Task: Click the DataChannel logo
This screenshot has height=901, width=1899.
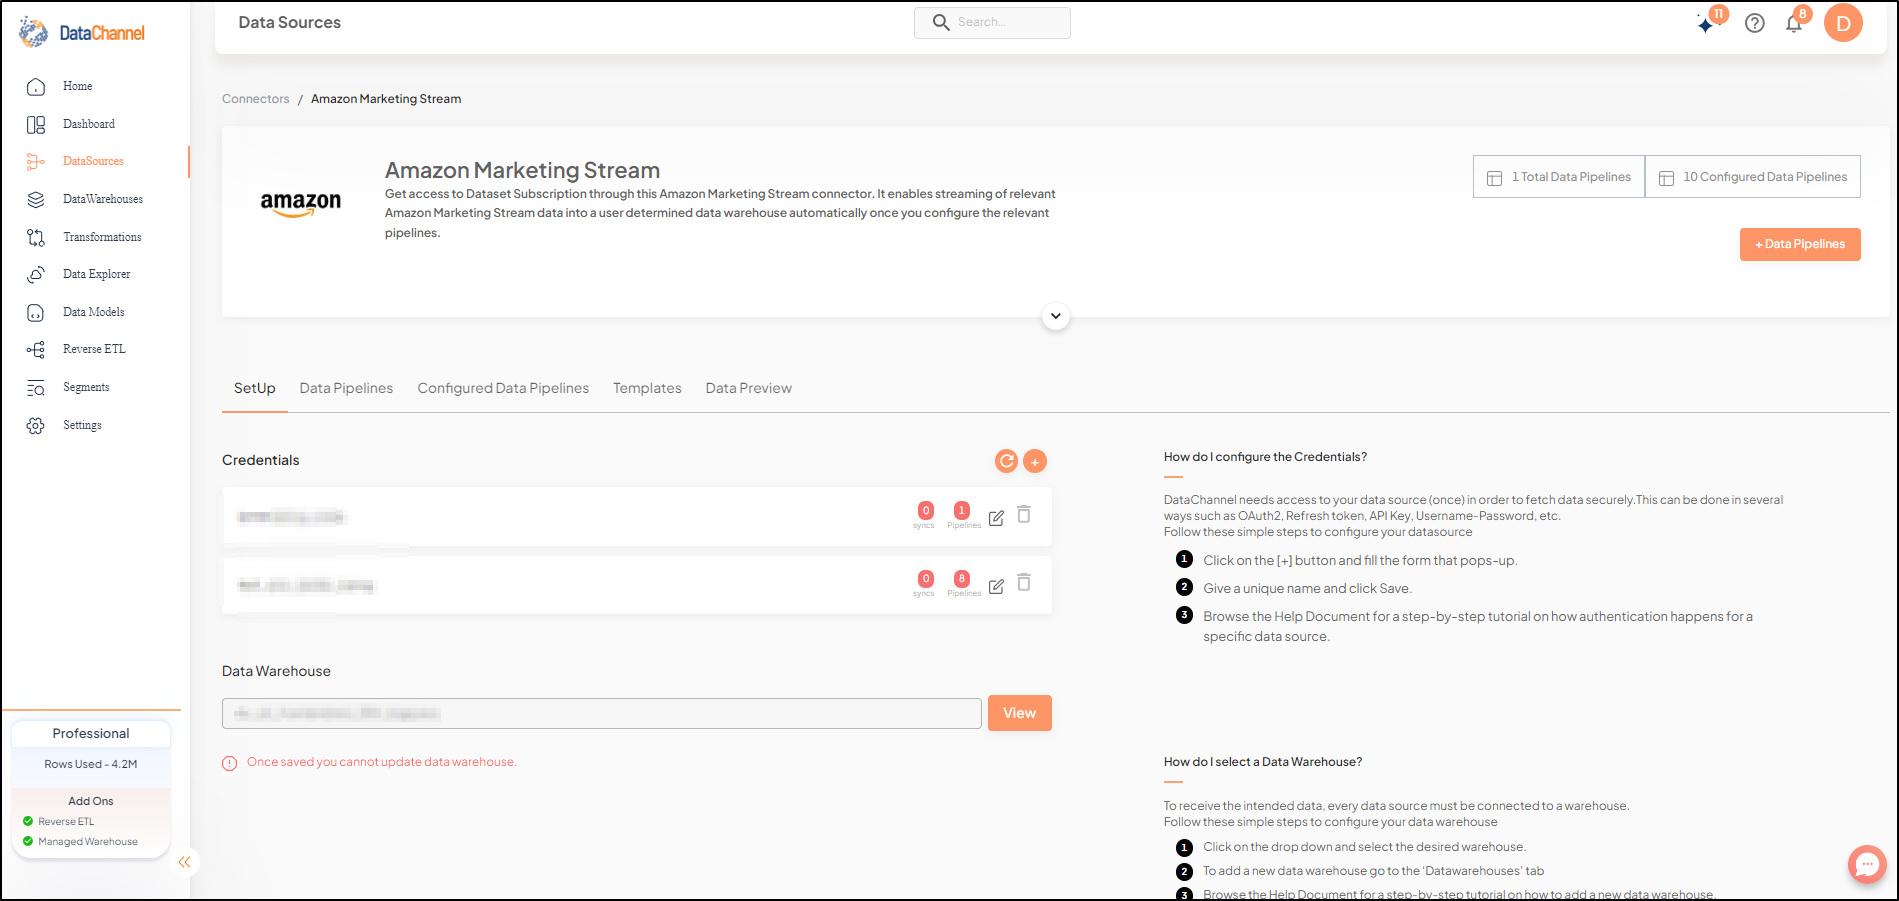Action: pos(82,32)
